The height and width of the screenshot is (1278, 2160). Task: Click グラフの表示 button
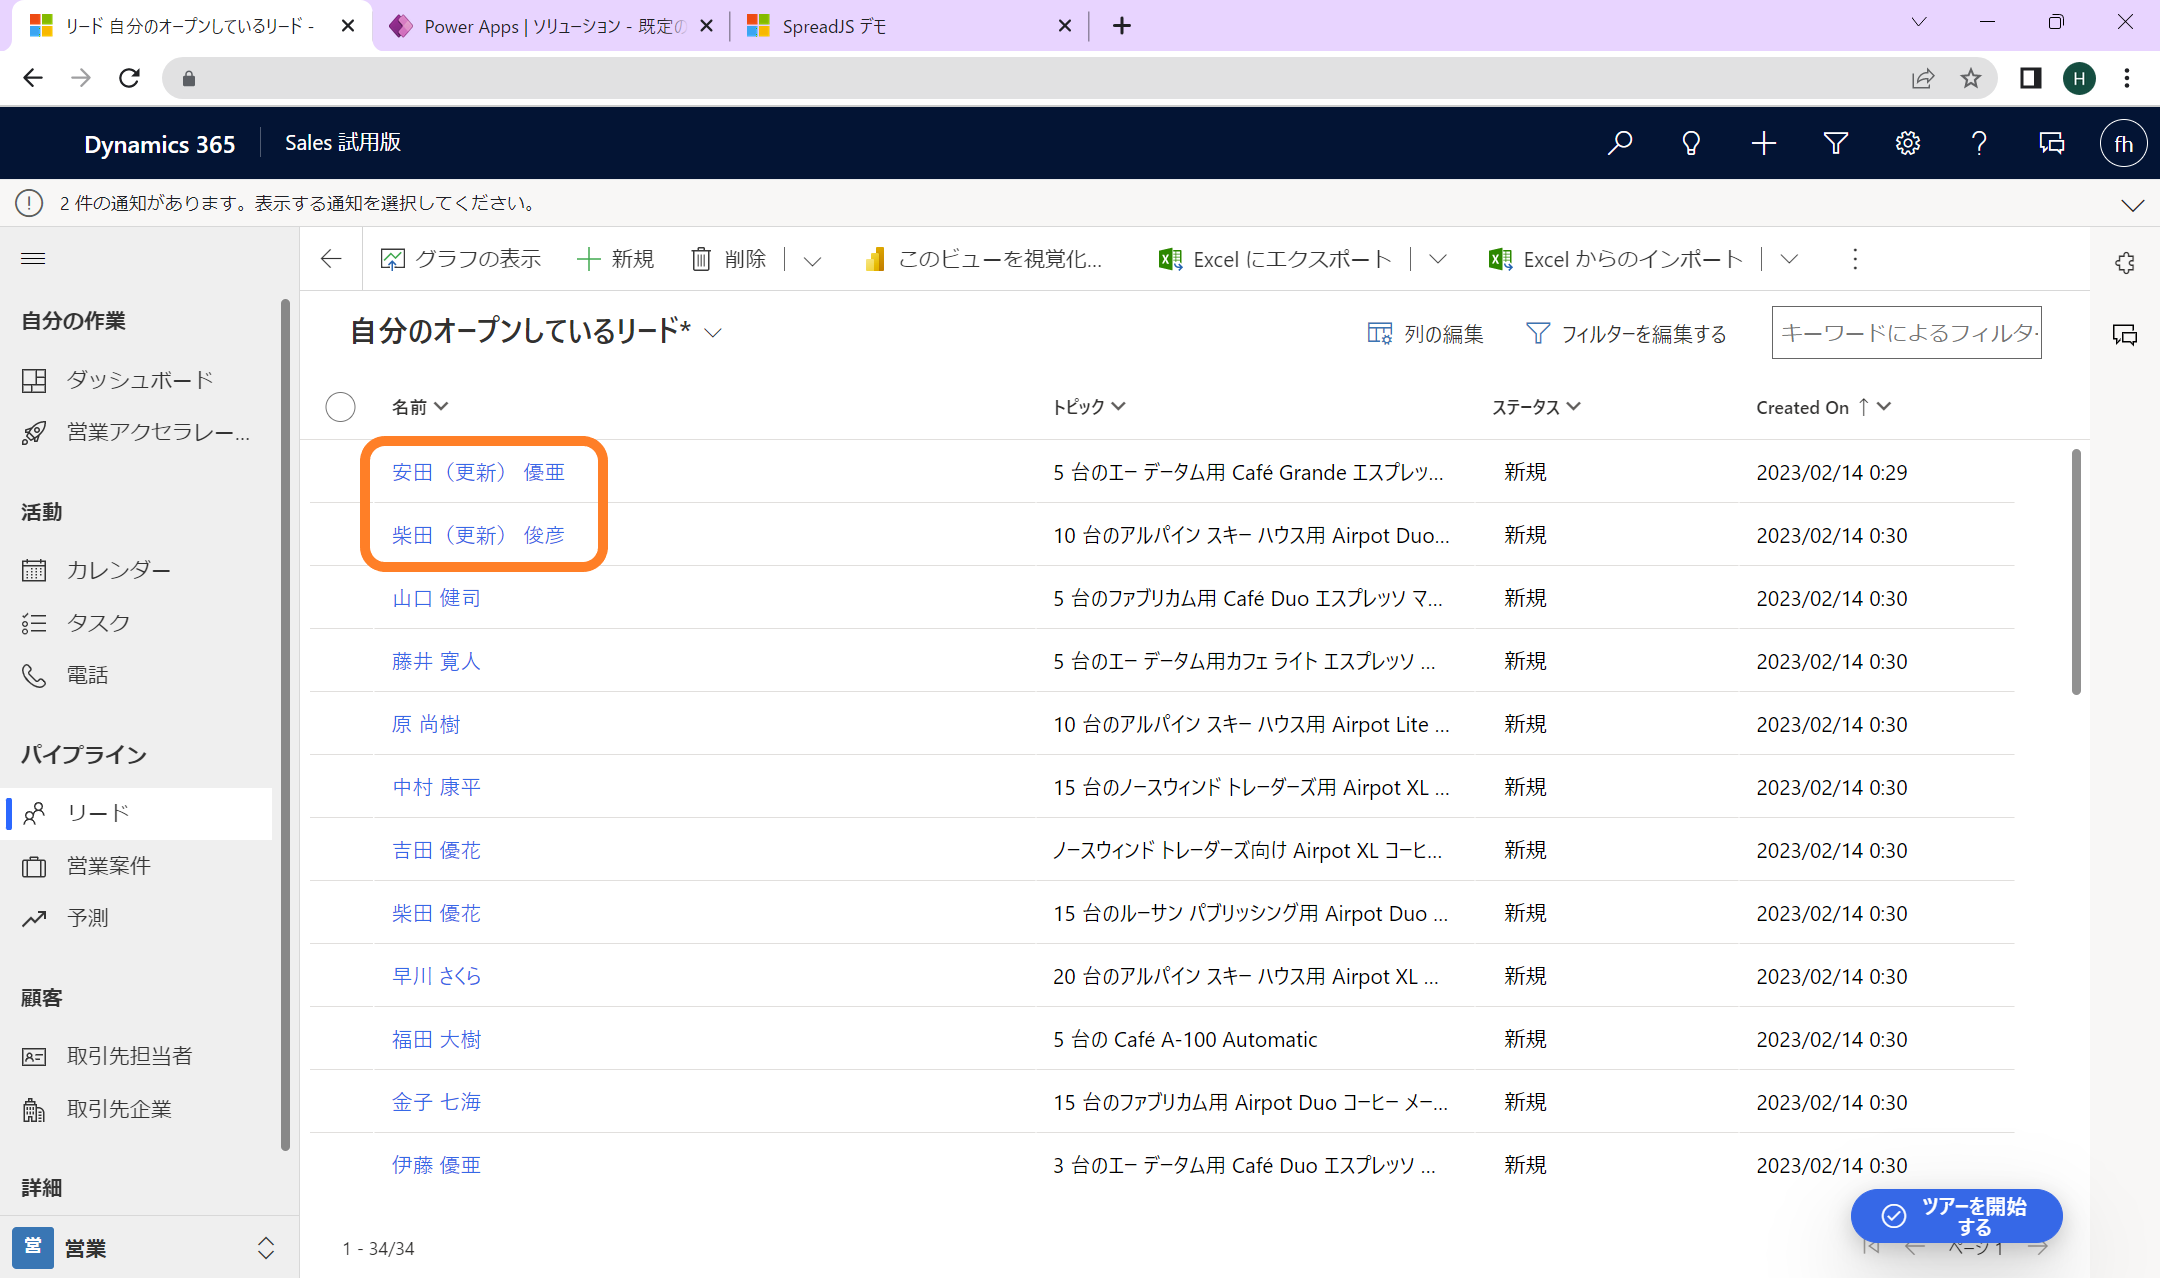(461, 259)
